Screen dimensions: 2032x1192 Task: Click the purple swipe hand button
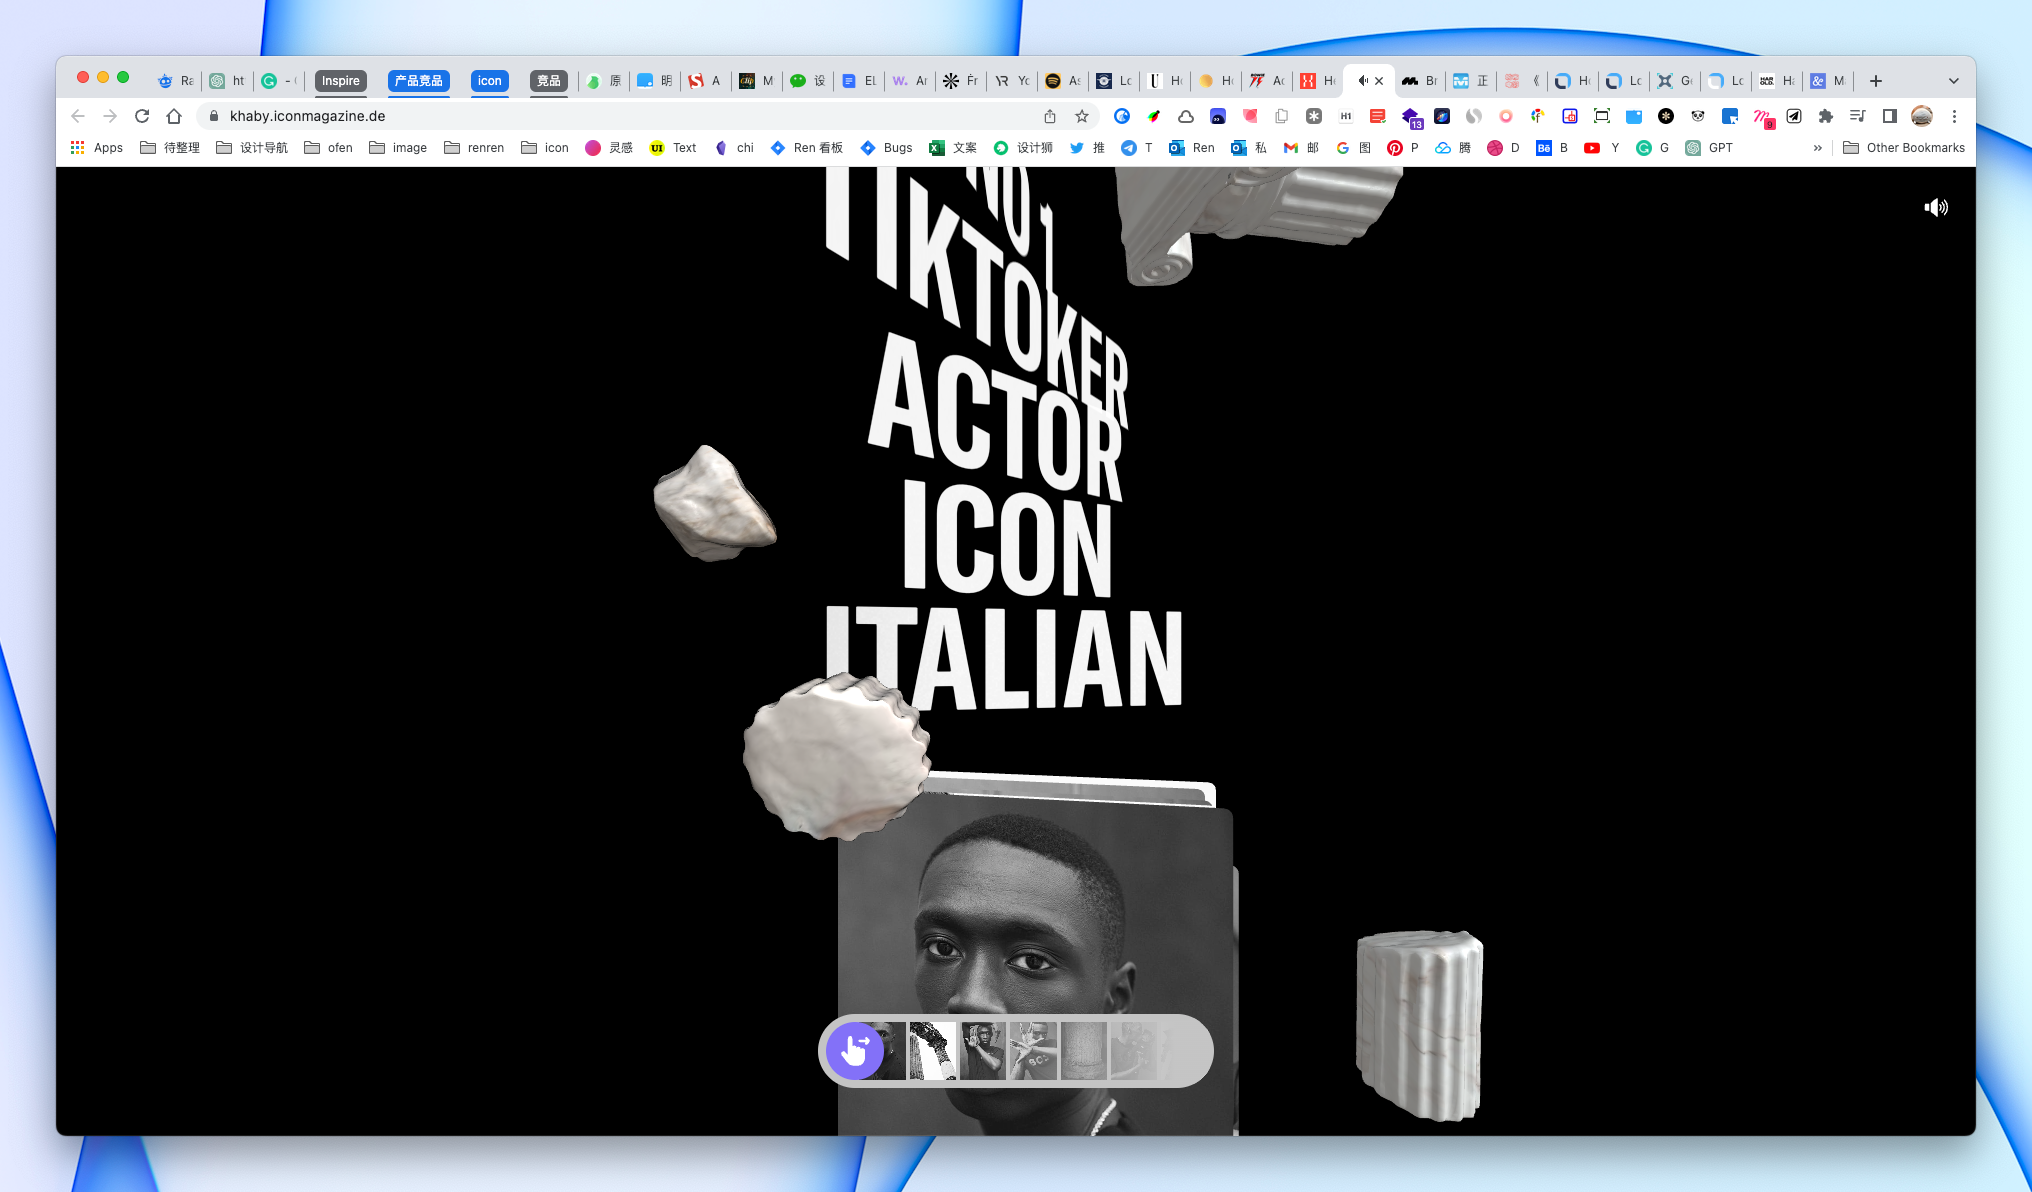click(x=855, y=1050)
